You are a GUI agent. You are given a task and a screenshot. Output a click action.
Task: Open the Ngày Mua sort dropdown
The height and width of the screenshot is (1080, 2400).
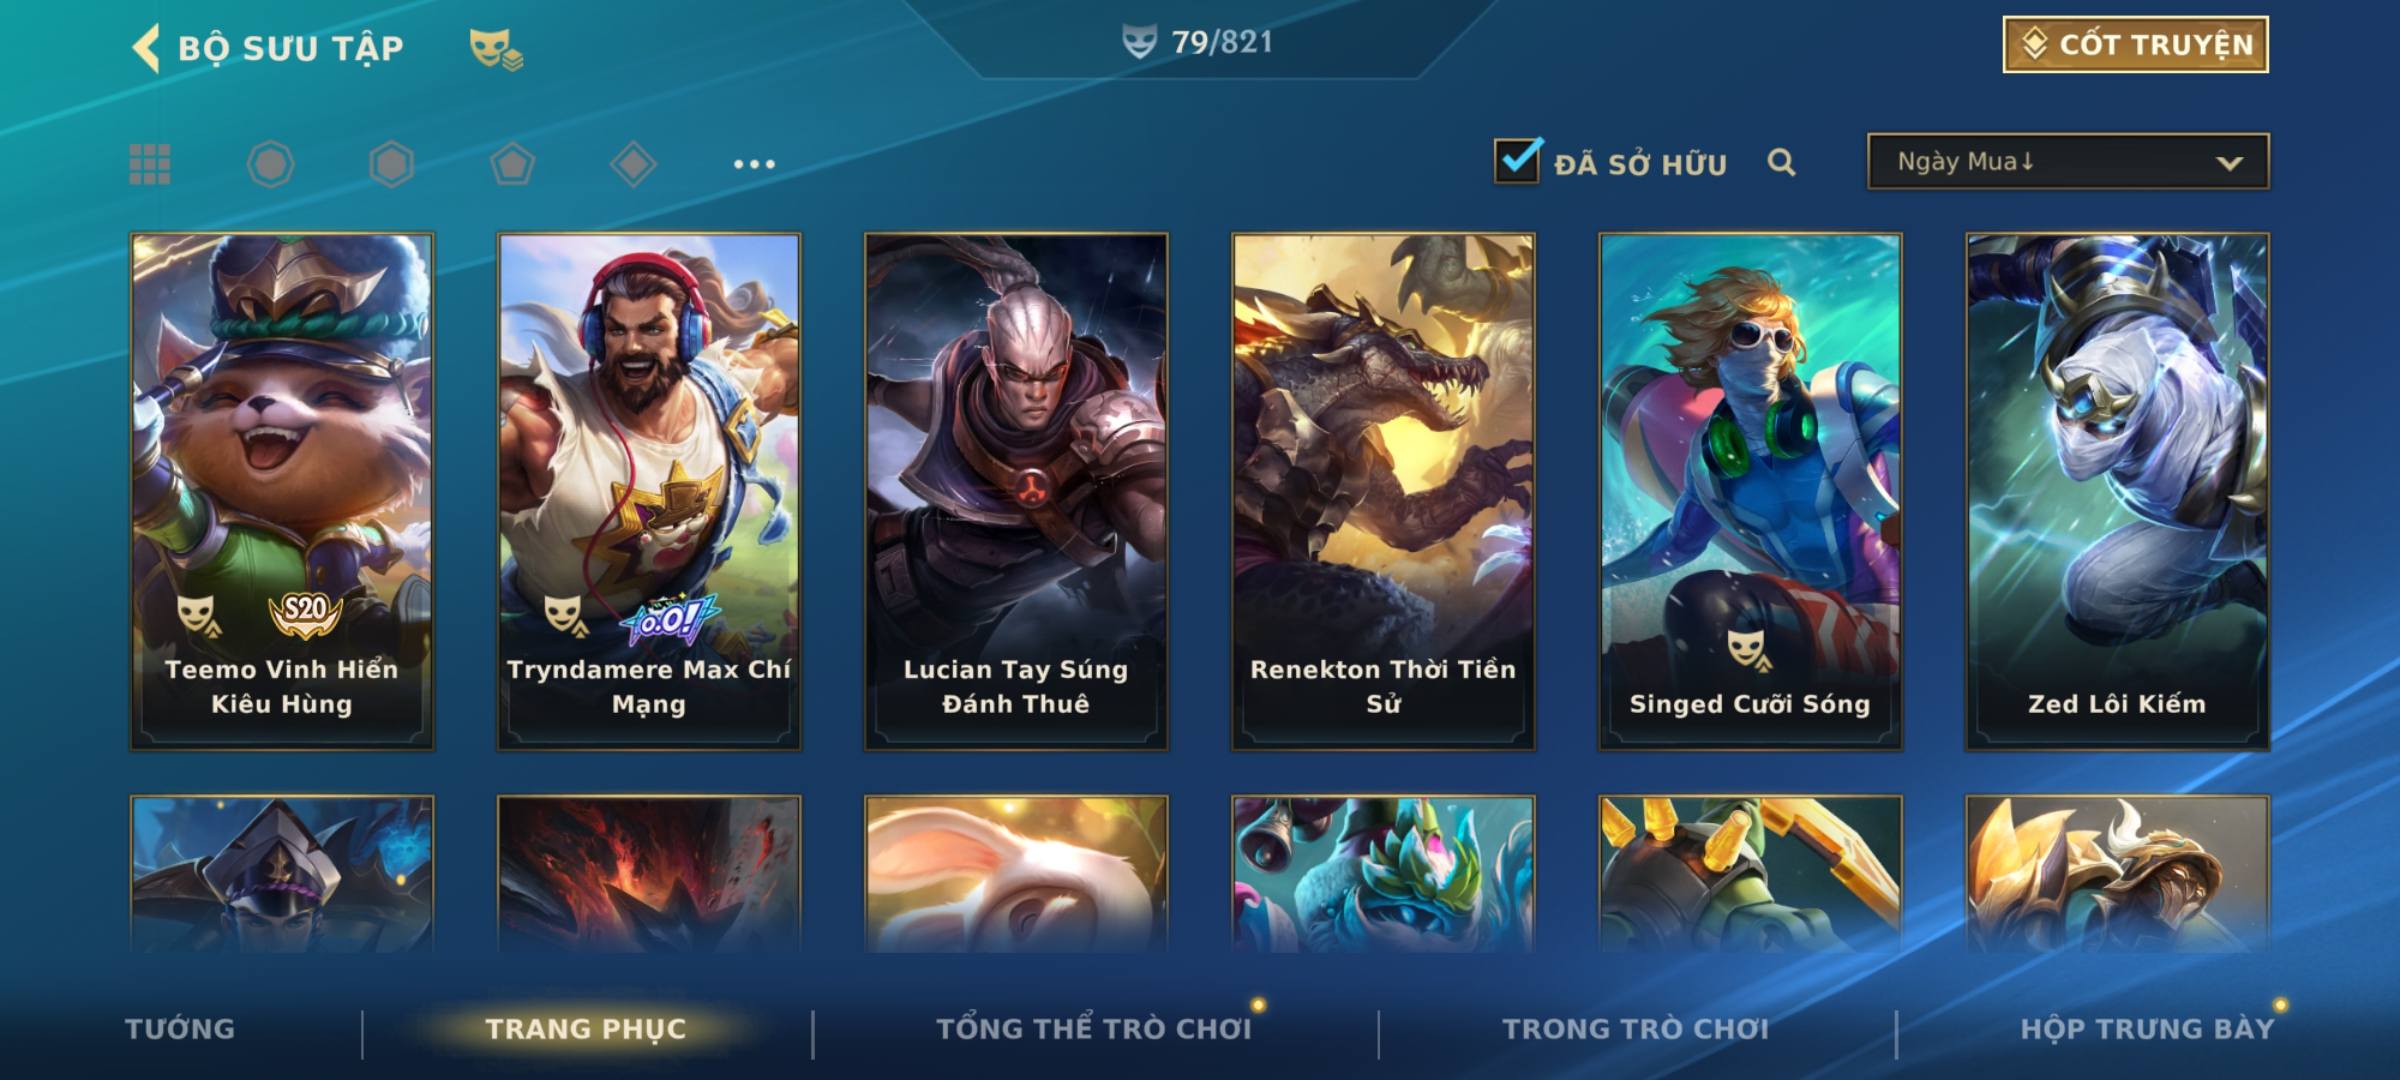pyautogui.click(x=2068, y=161)
